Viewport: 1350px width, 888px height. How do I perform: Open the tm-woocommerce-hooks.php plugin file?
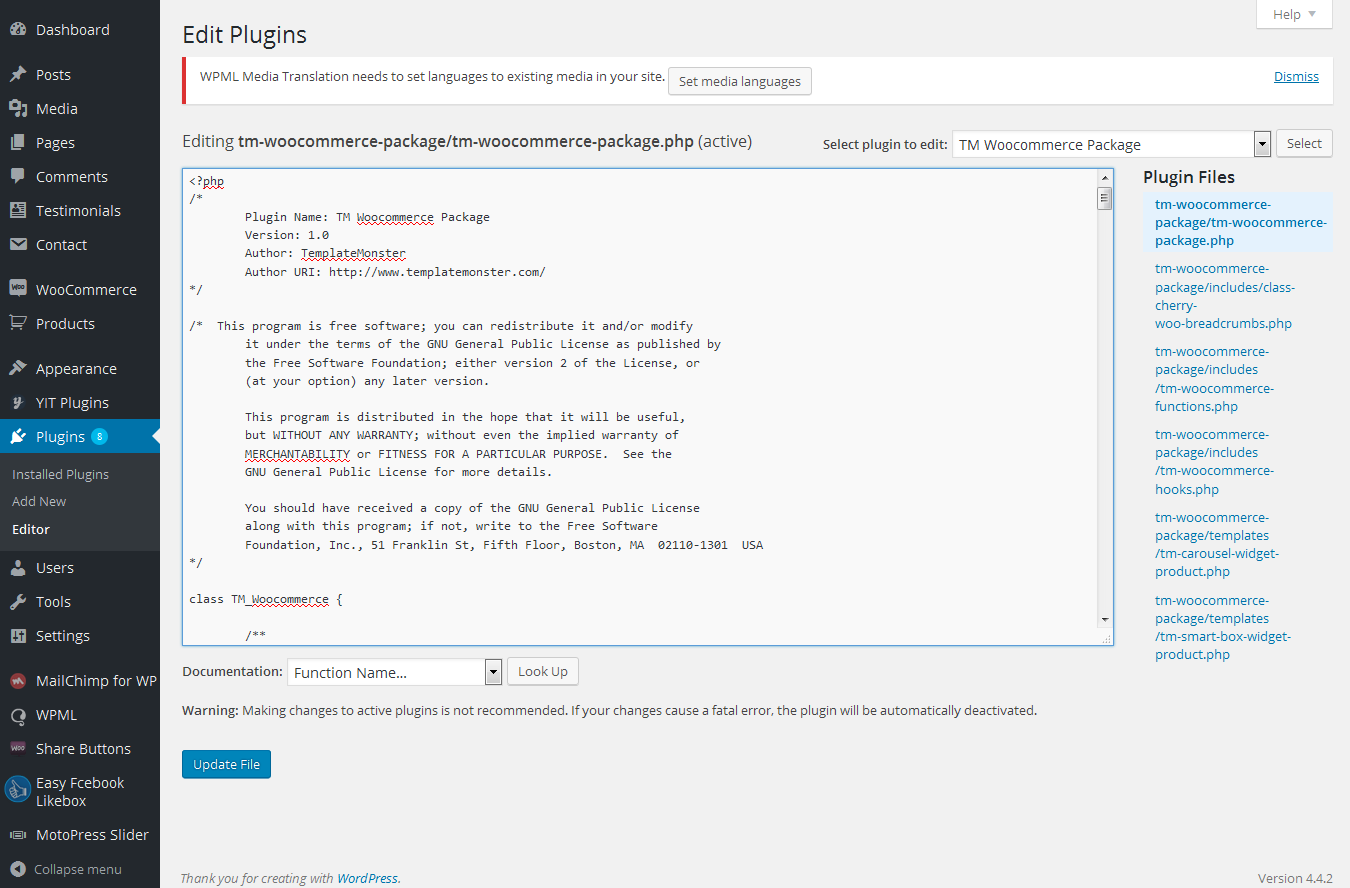tap(1213, 462)
